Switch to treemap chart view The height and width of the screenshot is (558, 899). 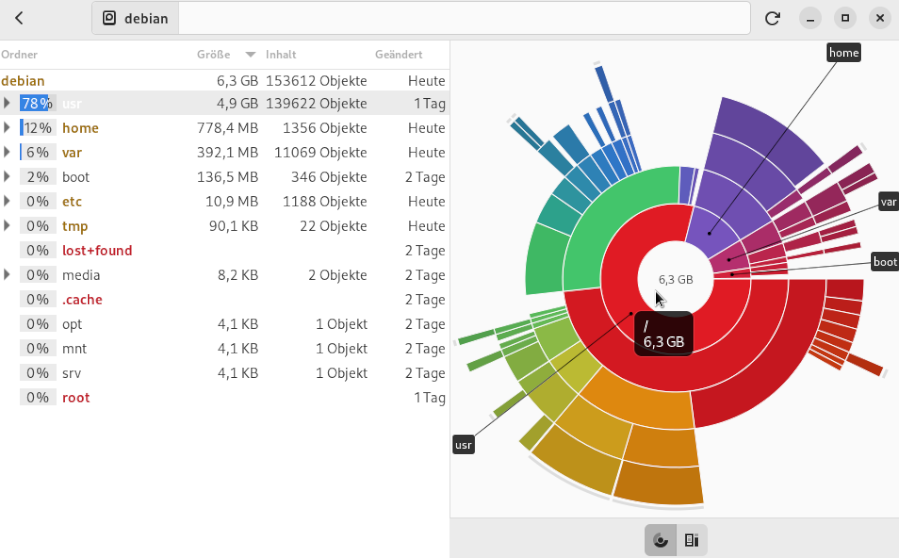(x=691, y=540)
